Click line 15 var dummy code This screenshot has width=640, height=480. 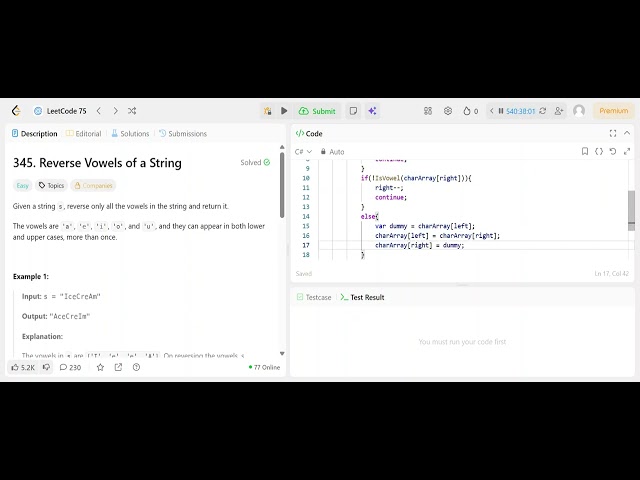(425, 226)
